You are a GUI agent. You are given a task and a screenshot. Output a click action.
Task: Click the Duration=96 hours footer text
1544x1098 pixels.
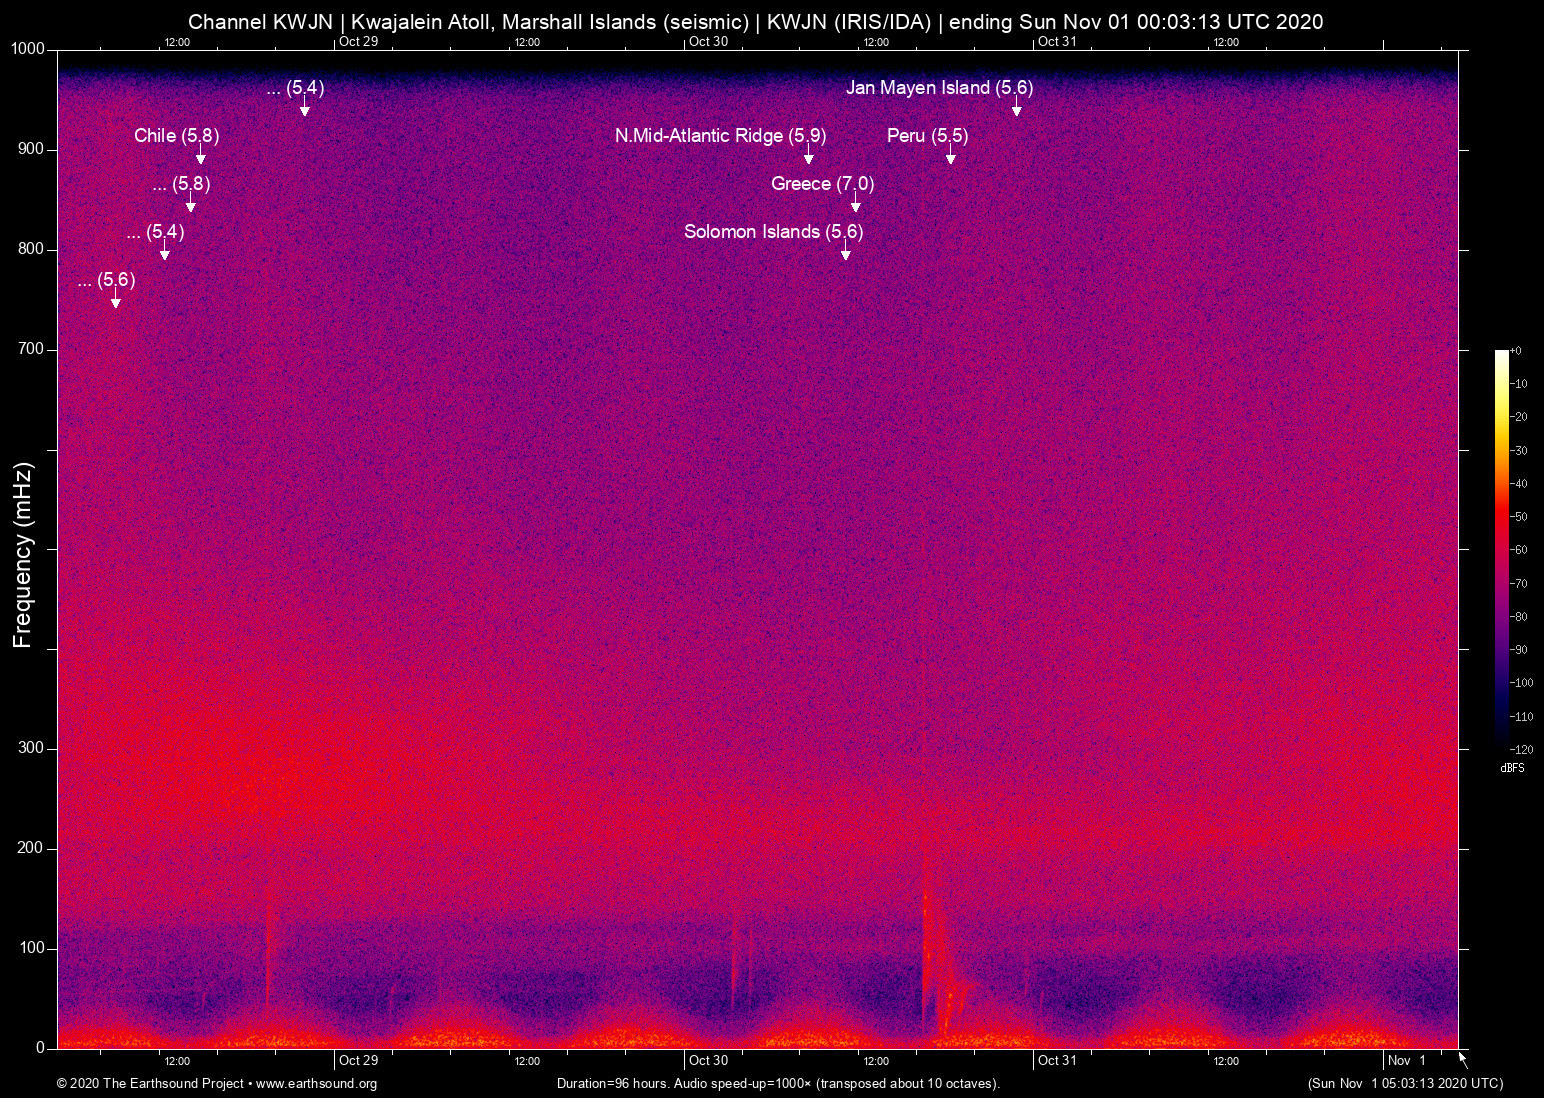pos(778,1084)
